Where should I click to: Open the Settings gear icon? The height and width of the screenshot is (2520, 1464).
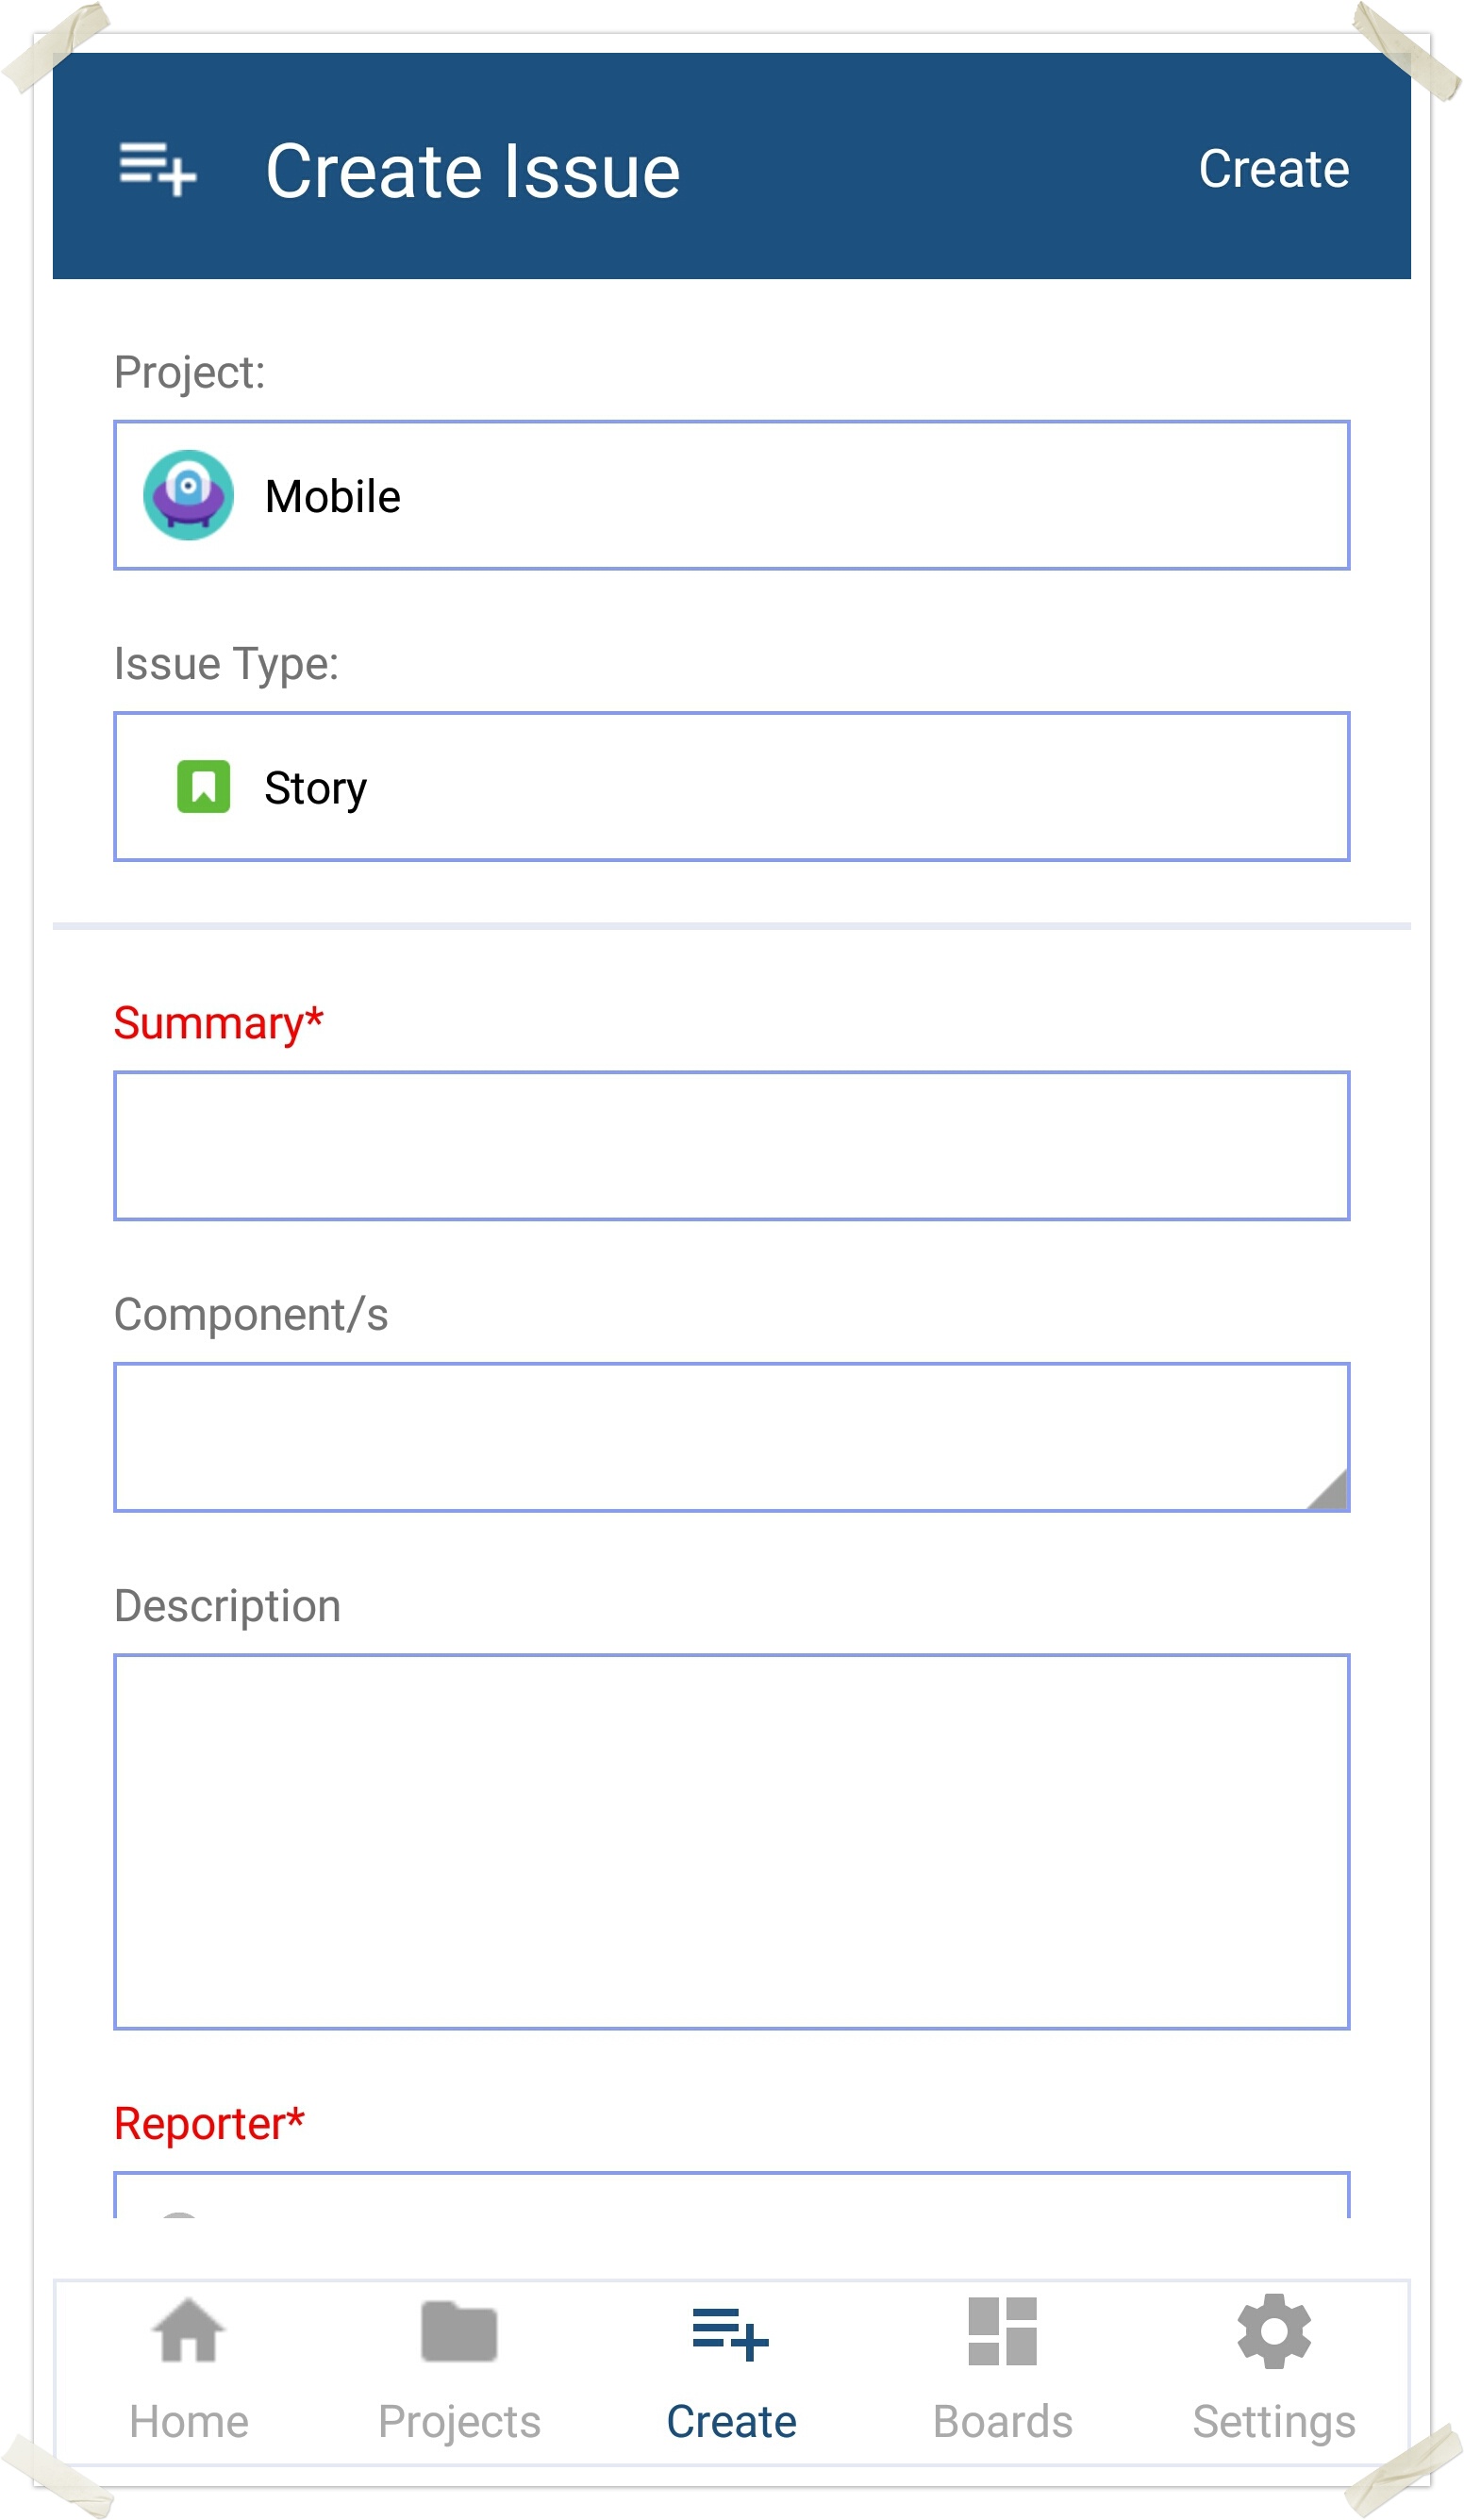tap(1274, 2332)
